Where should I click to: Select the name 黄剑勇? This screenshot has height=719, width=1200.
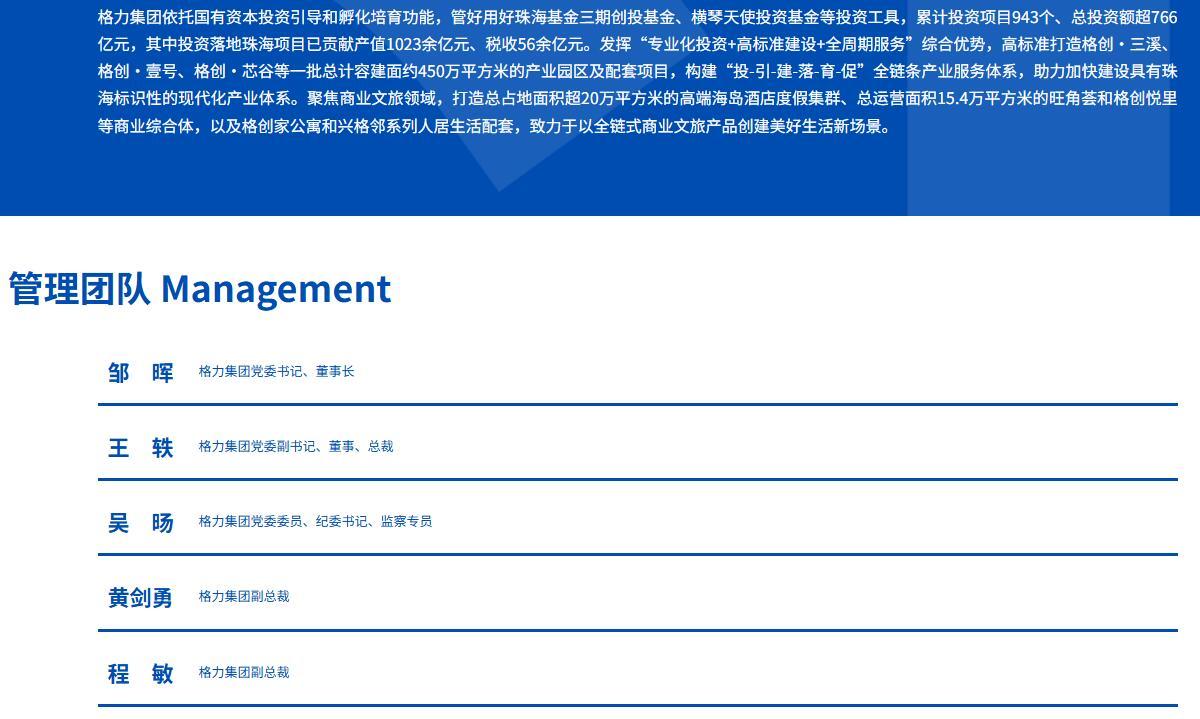point(141,597)
